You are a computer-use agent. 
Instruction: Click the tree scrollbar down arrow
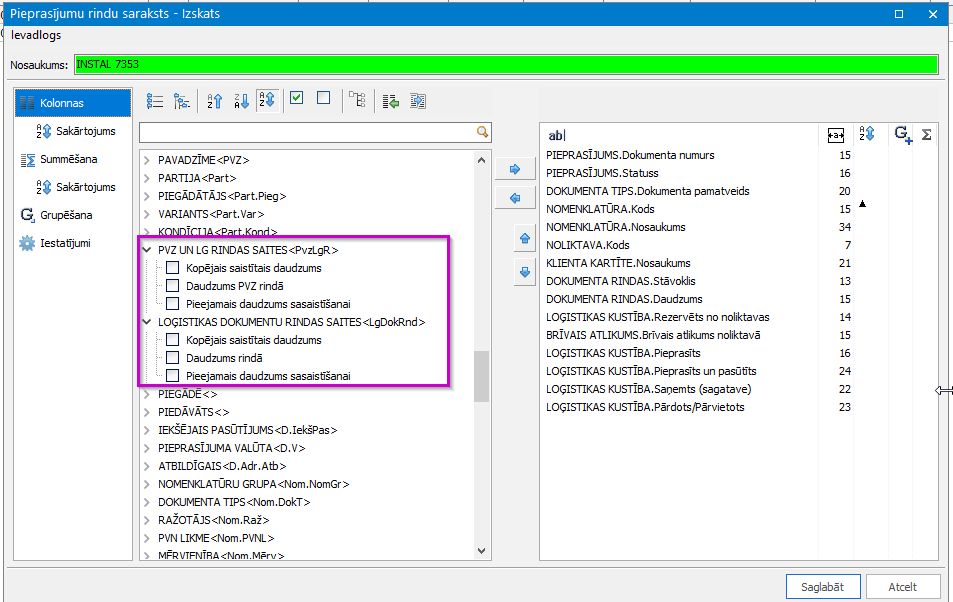click(x=481, y=551)
